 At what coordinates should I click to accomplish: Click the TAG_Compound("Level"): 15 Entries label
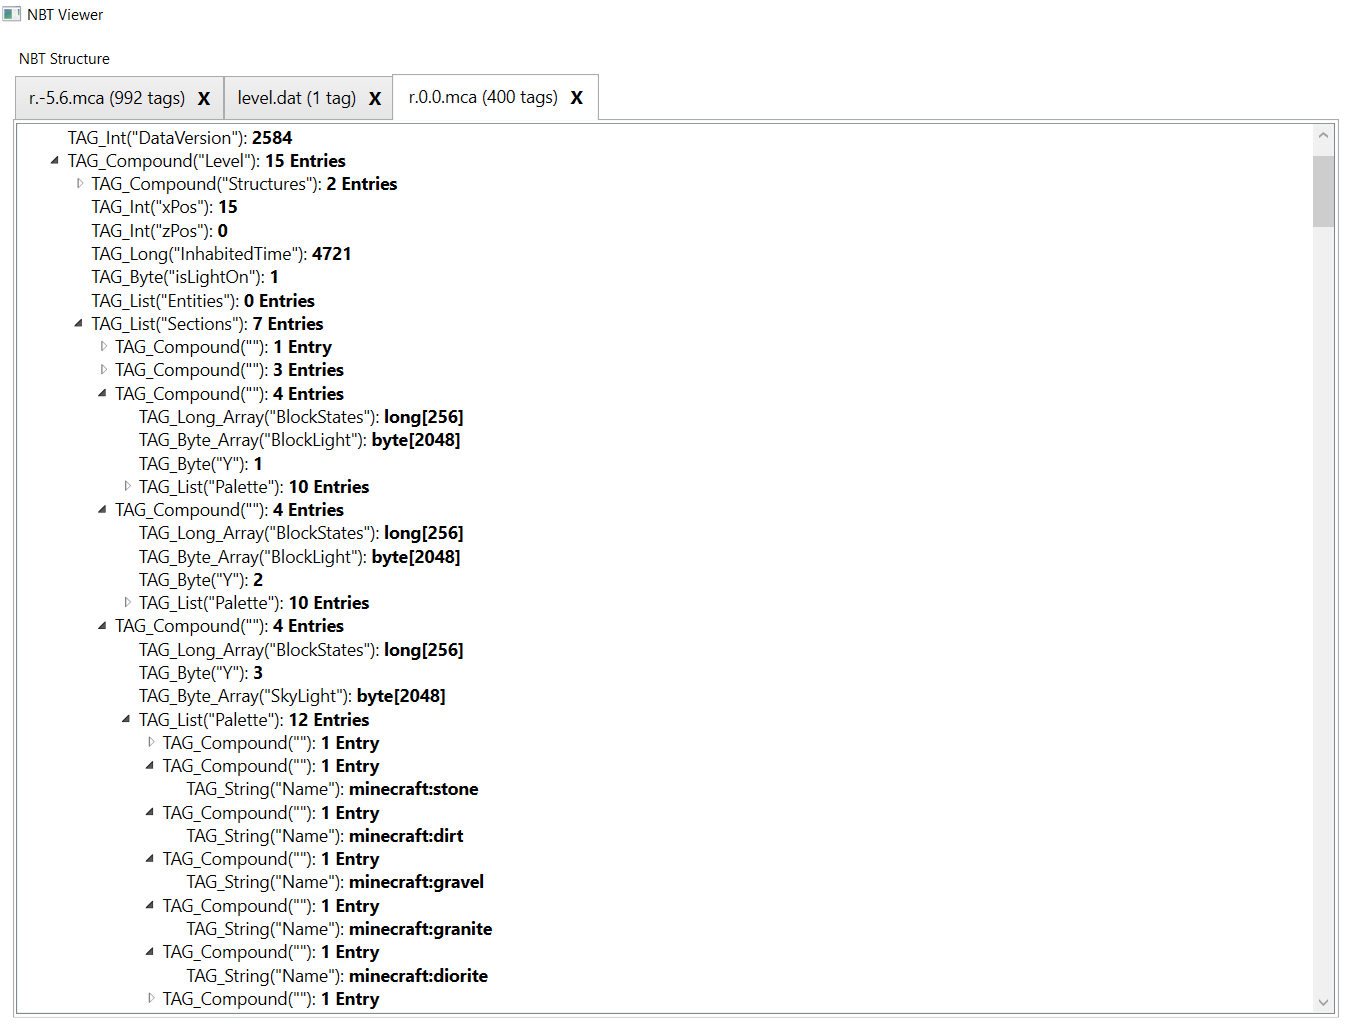[207, 161]
